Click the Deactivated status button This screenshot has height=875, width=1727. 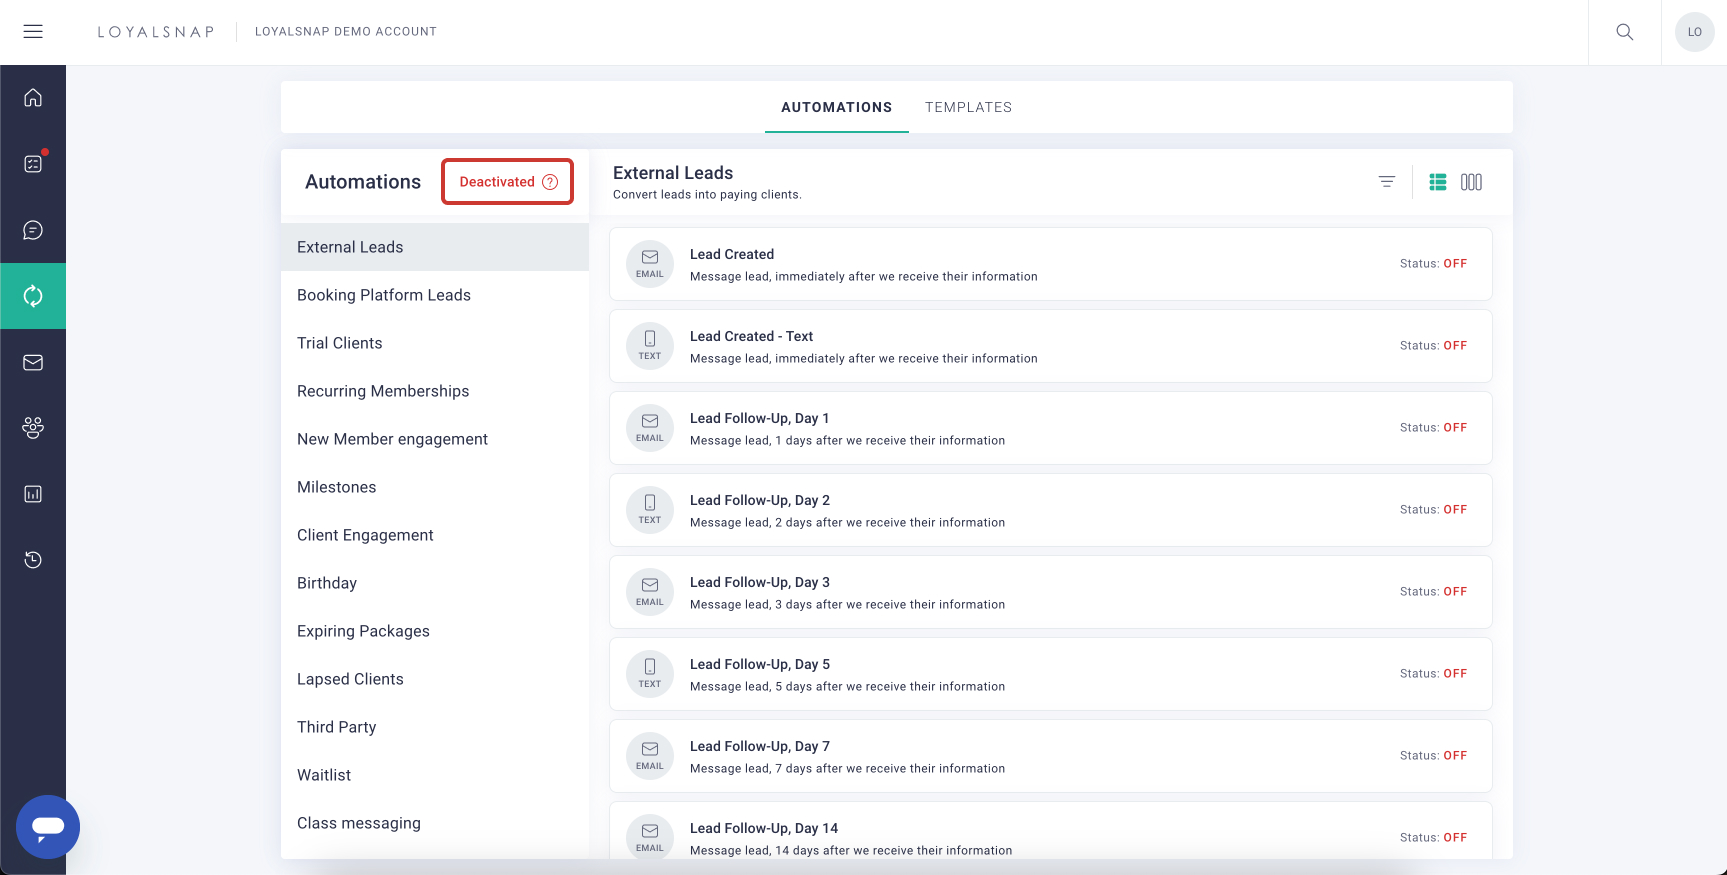click(507, 182)
